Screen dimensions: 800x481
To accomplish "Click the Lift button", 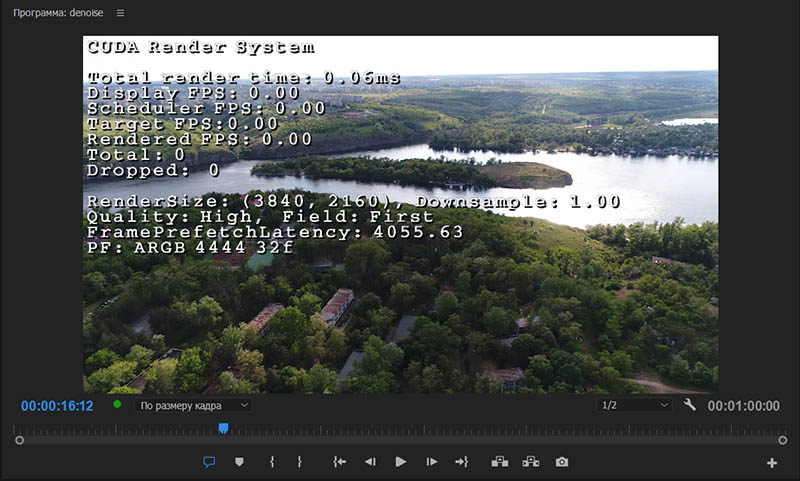I will [499, 462].
